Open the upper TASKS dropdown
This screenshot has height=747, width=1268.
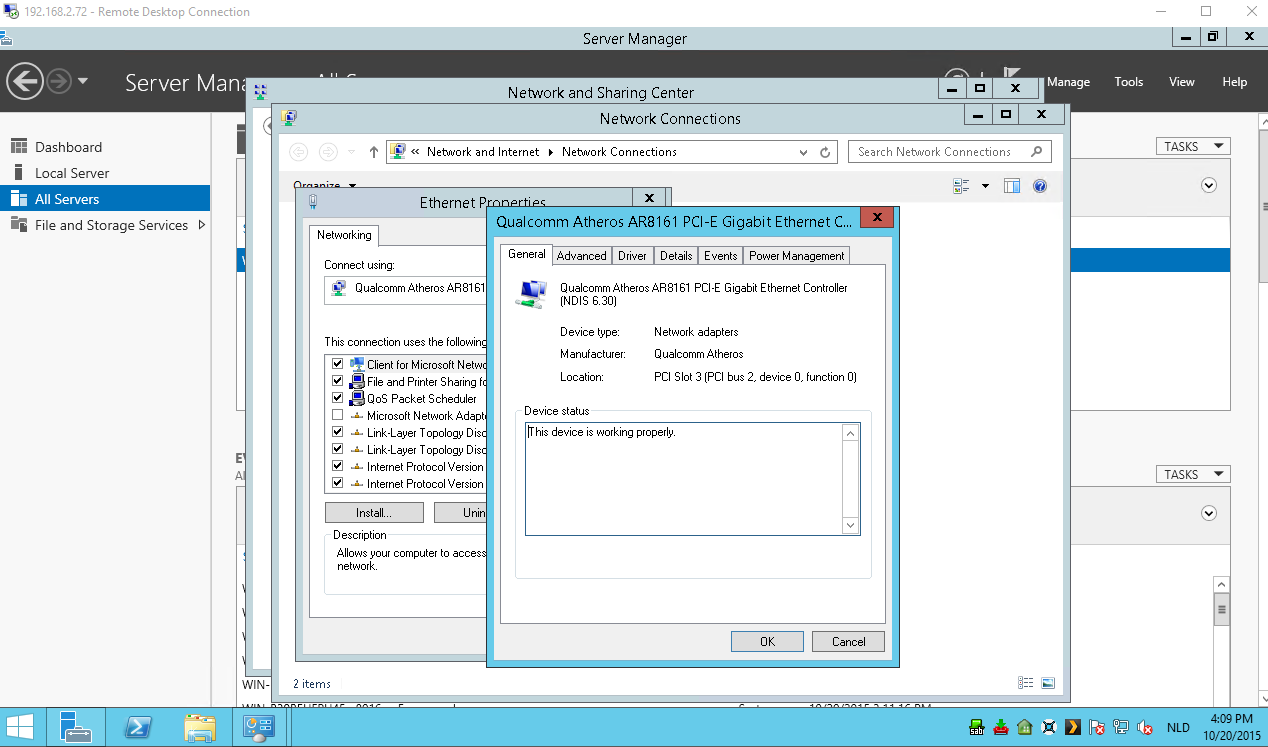(1193, 146)
